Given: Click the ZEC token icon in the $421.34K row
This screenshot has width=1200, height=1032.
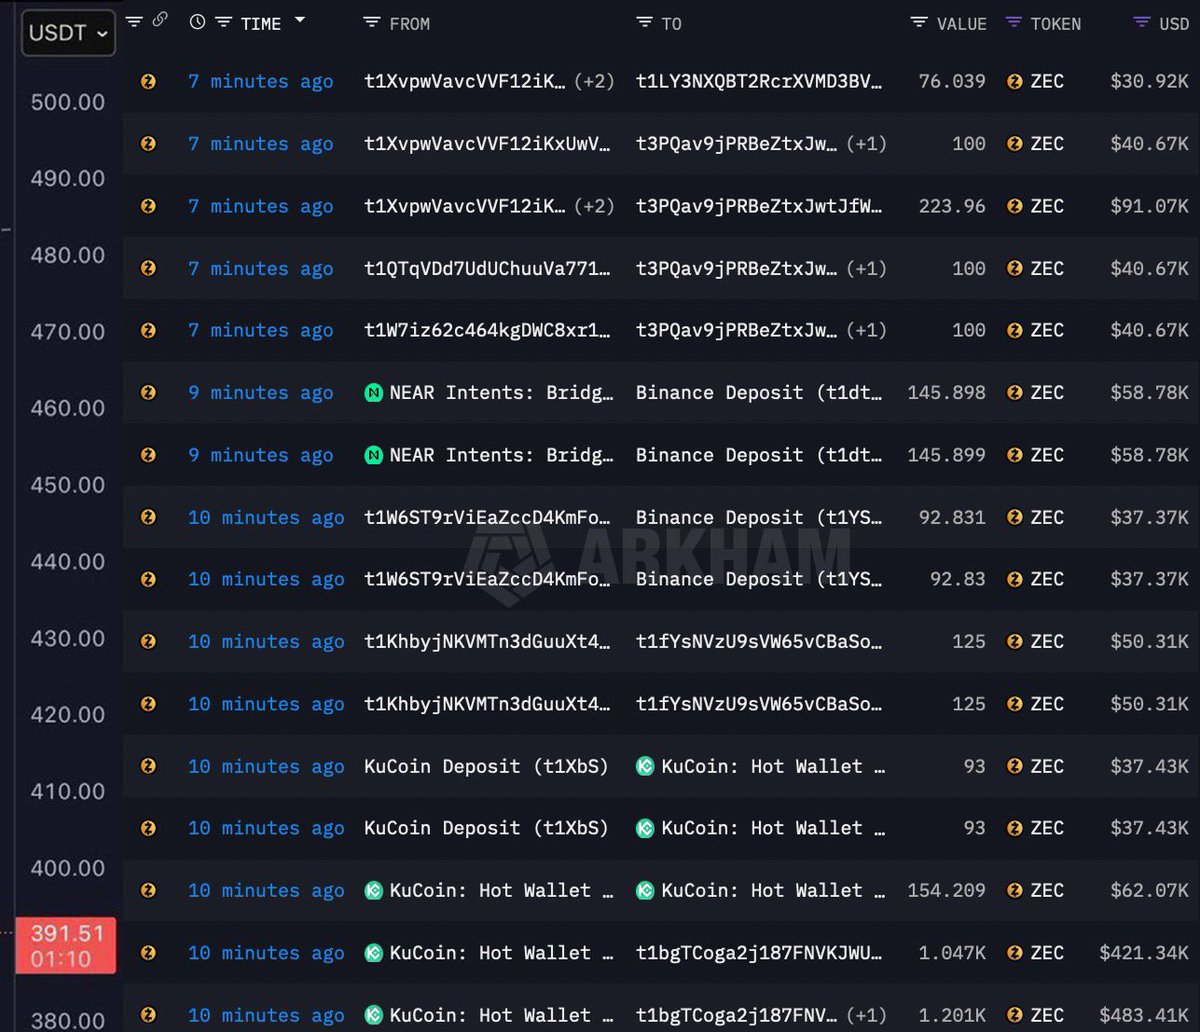Looking at the screenshot, I should tap(1015, 953).
